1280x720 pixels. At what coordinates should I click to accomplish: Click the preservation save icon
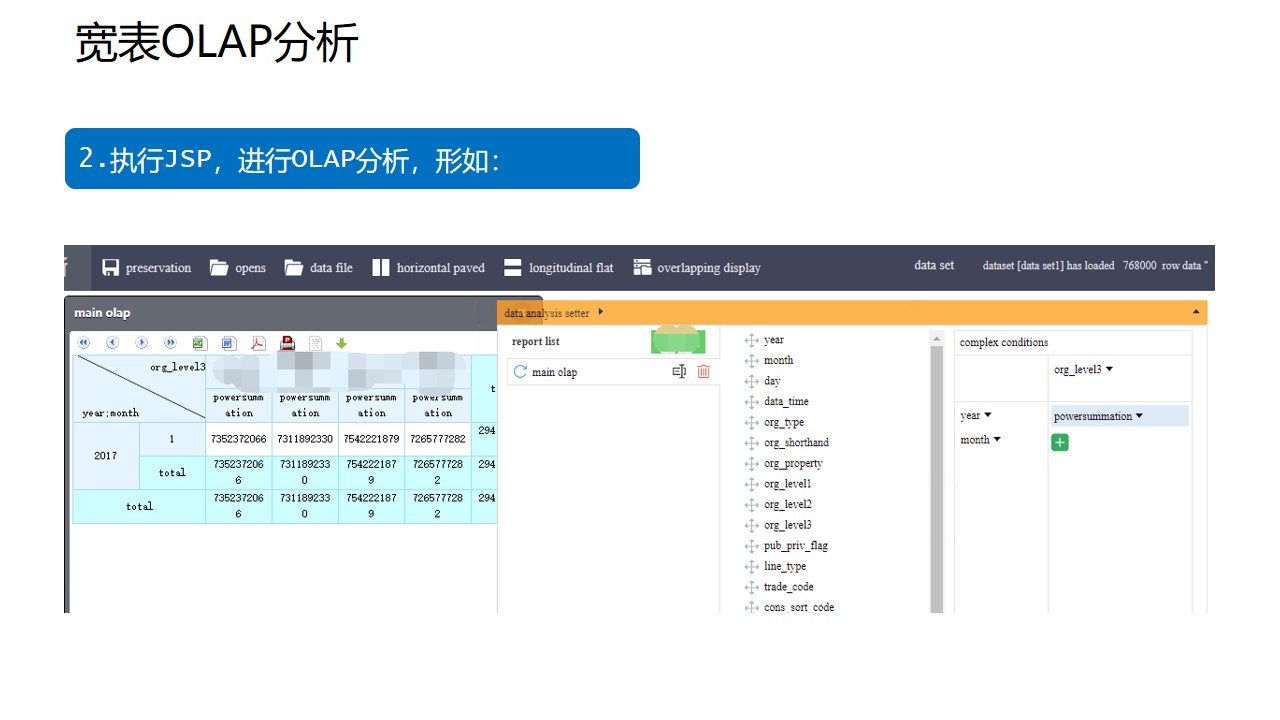coord(110,268)
